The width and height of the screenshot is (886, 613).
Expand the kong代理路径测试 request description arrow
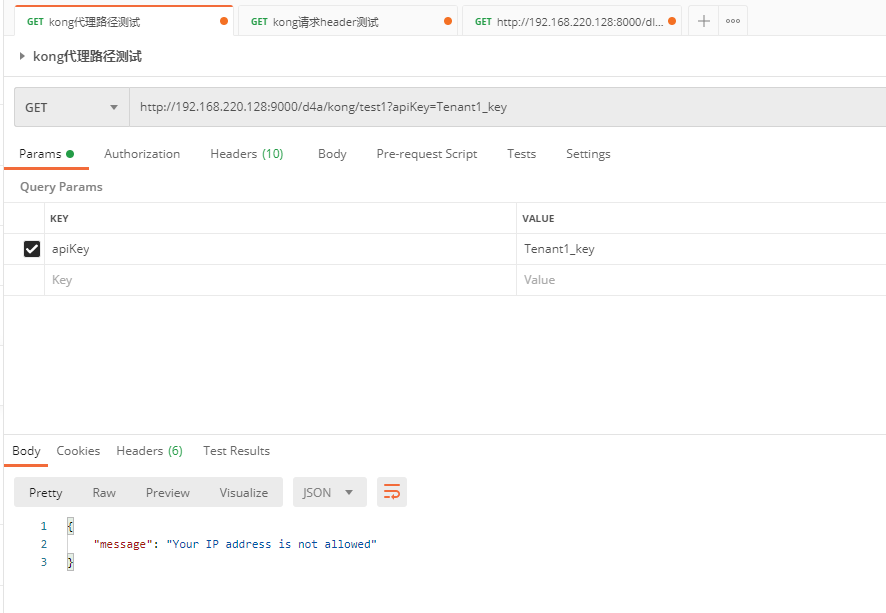pyautogui.click(x=22, y=56)
